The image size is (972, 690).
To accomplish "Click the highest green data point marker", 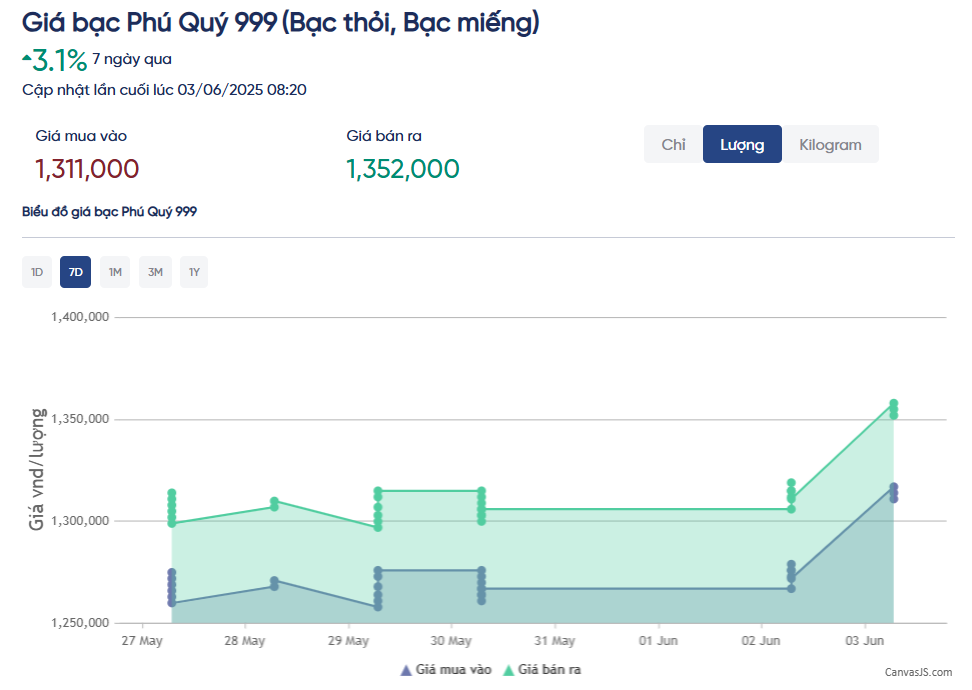I will [x=893, y=401].
